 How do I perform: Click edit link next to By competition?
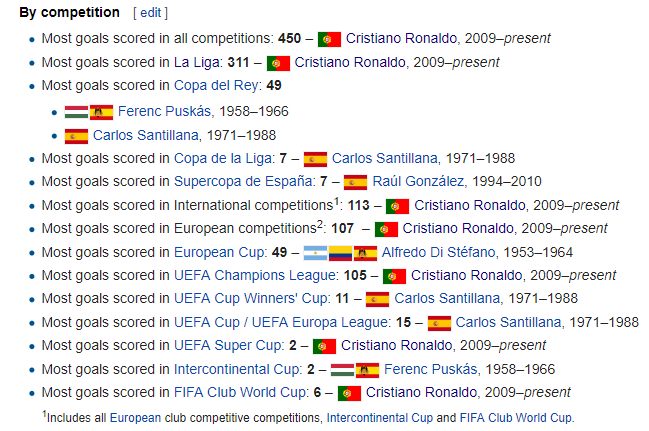point(150,13)
